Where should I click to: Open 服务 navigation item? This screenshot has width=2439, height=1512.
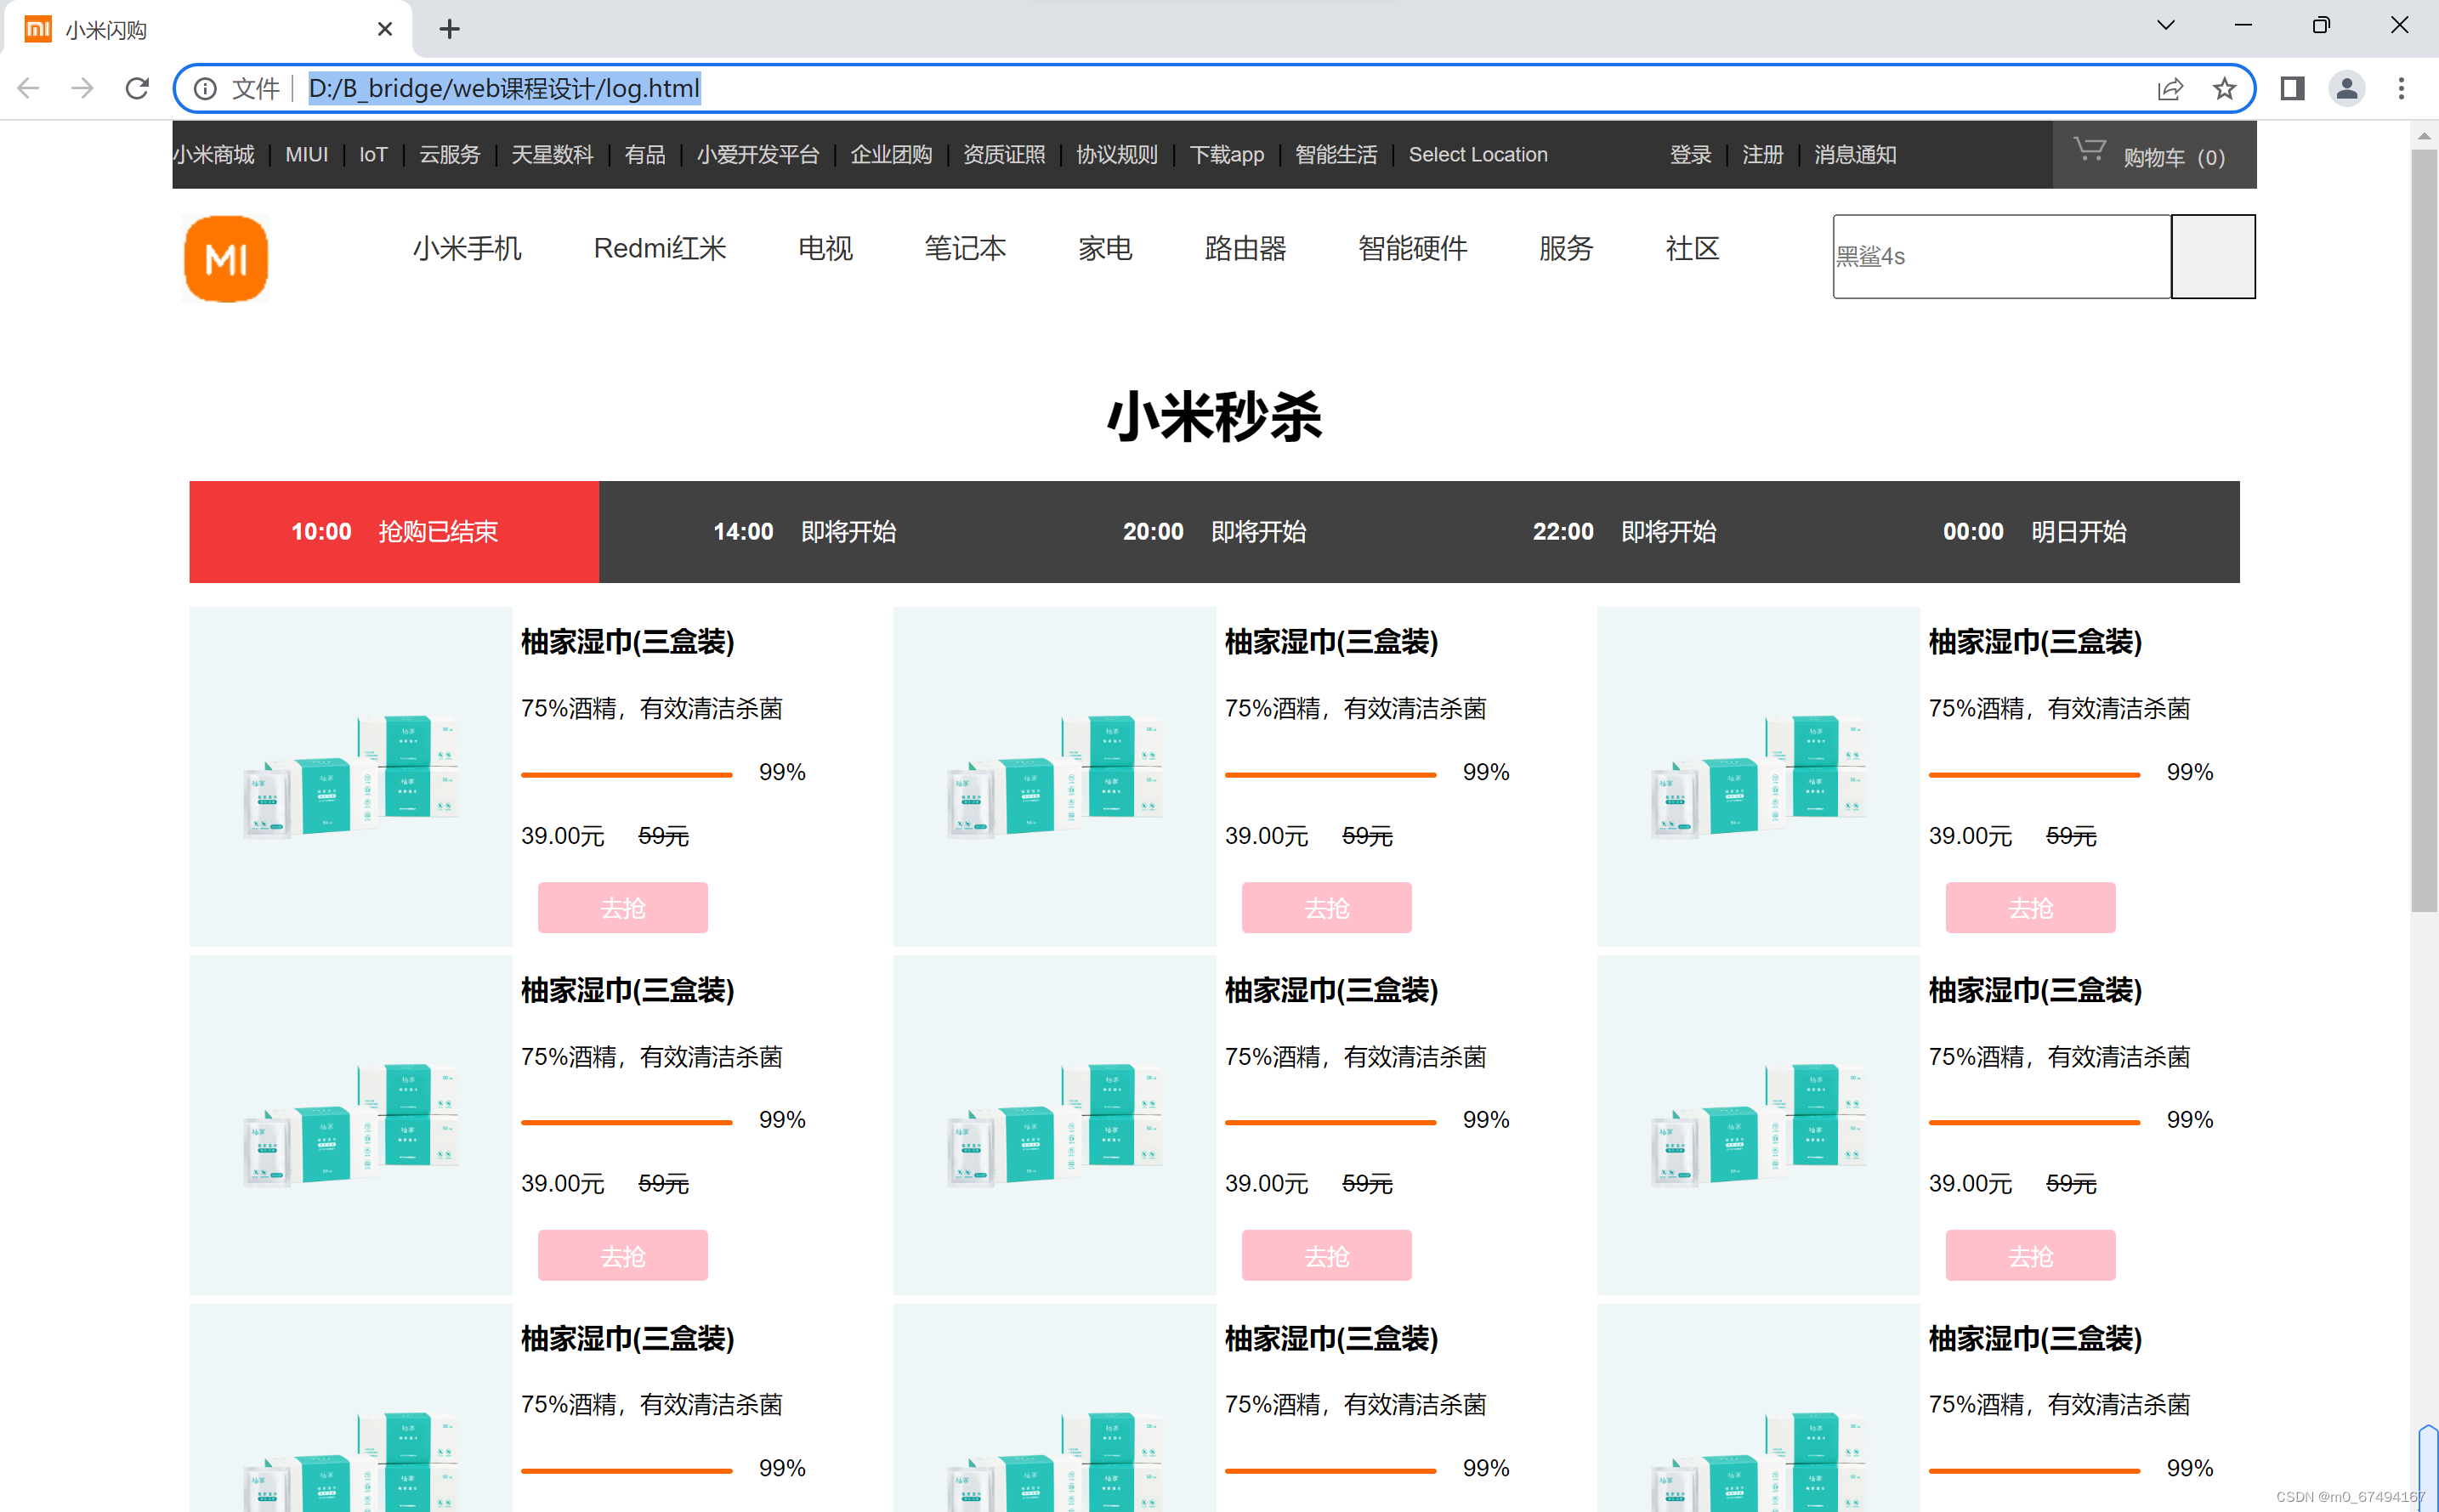(x=1566, y=248)
